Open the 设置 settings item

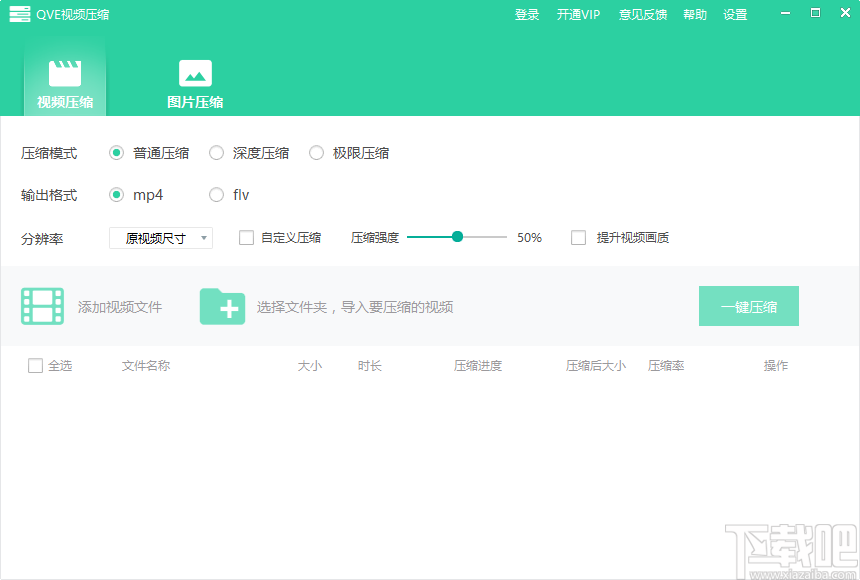coord(735,14)
